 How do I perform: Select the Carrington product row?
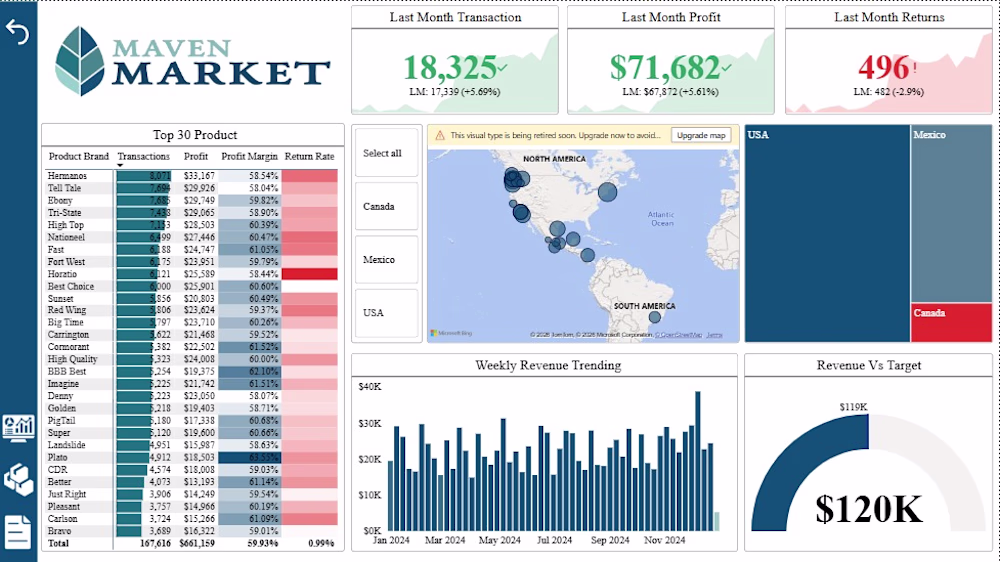click(x=193, y=335)
